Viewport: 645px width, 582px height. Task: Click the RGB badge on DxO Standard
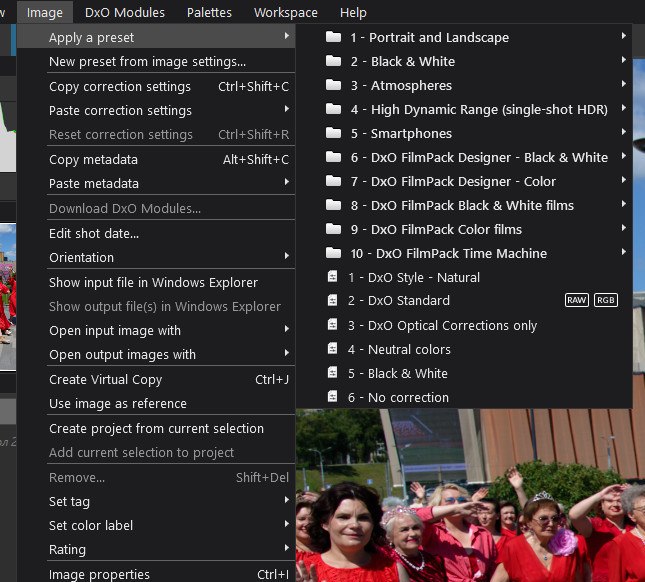(x=606, y=300)
